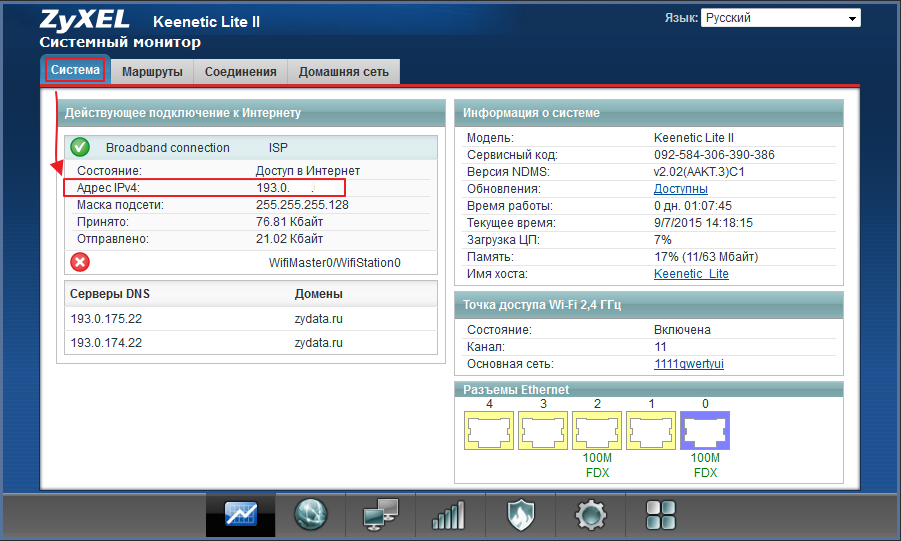This screenshot has height=541, width=901.
Task: Open the Keenetic_Lite host name link
Action: [x=691, y=274]
